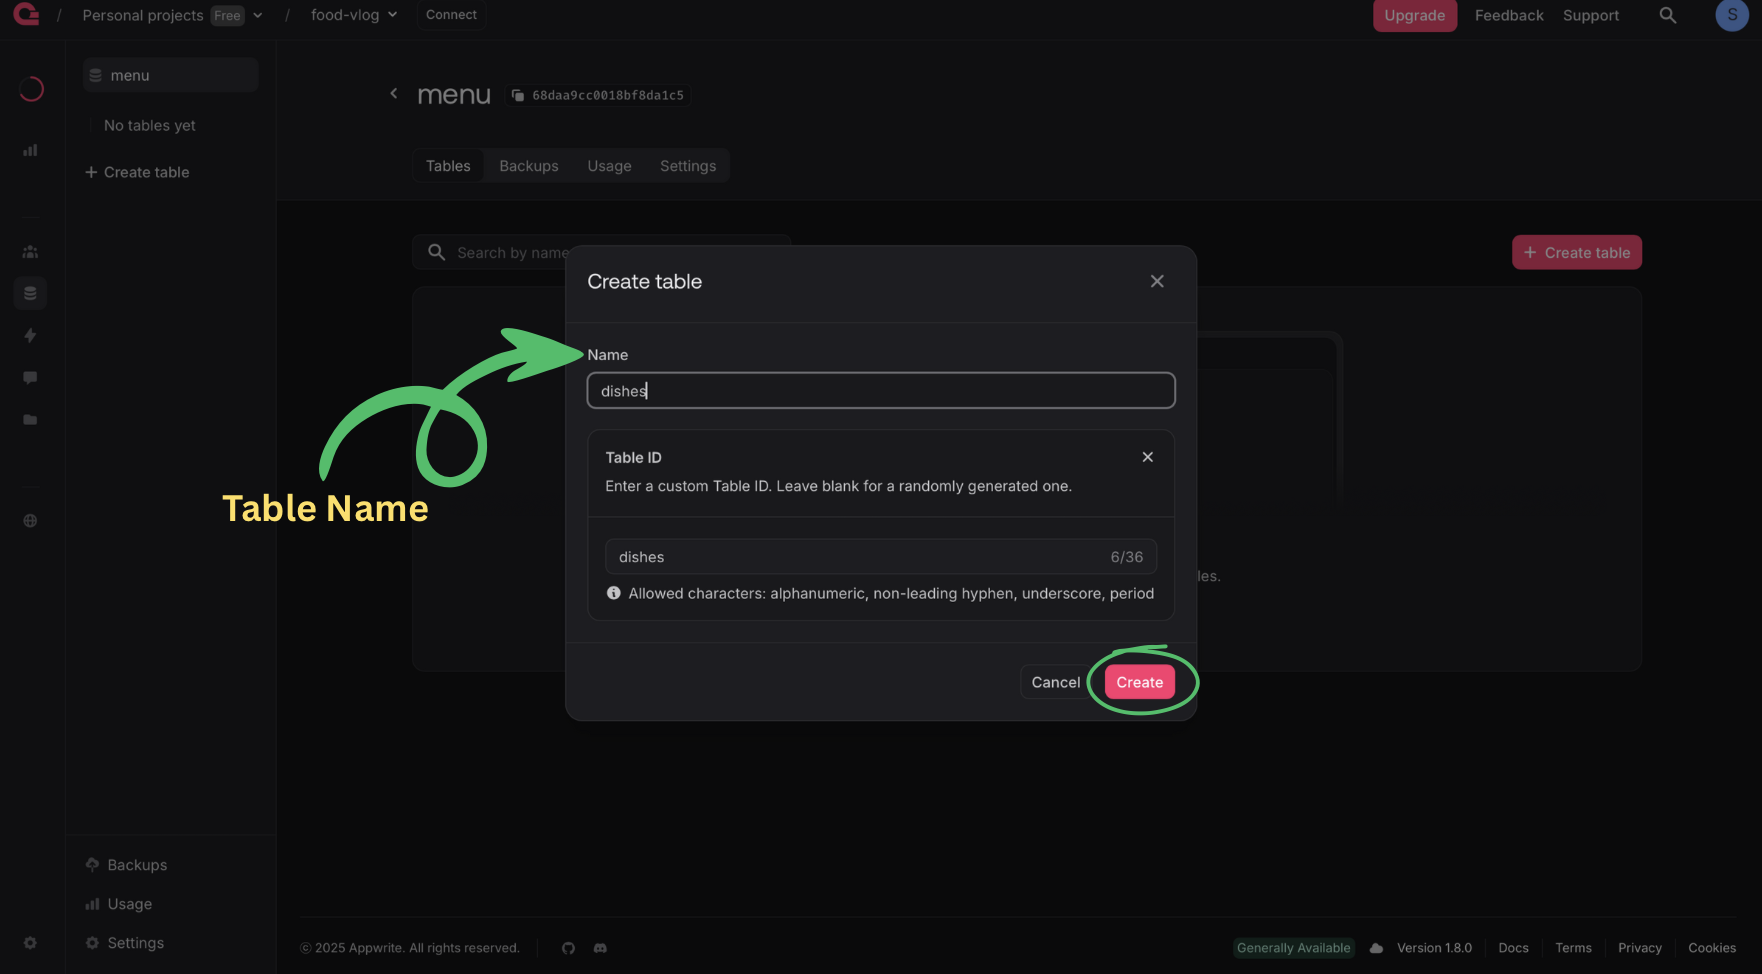Create the dishes table via Create button
Image resolution: width=1762 pixels, height=974 pixels.
pos(1139,681)
